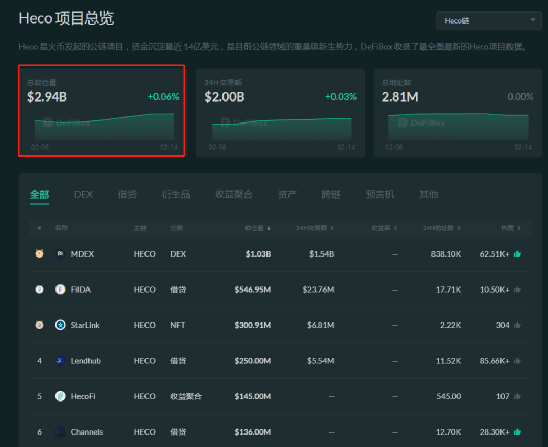
Task: Open the StarLink project link
Action: [85, 325]
